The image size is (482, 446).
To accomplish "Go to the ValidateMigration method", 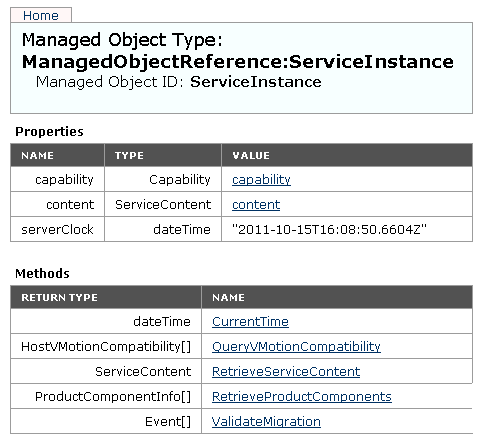I will pos(266,421).
